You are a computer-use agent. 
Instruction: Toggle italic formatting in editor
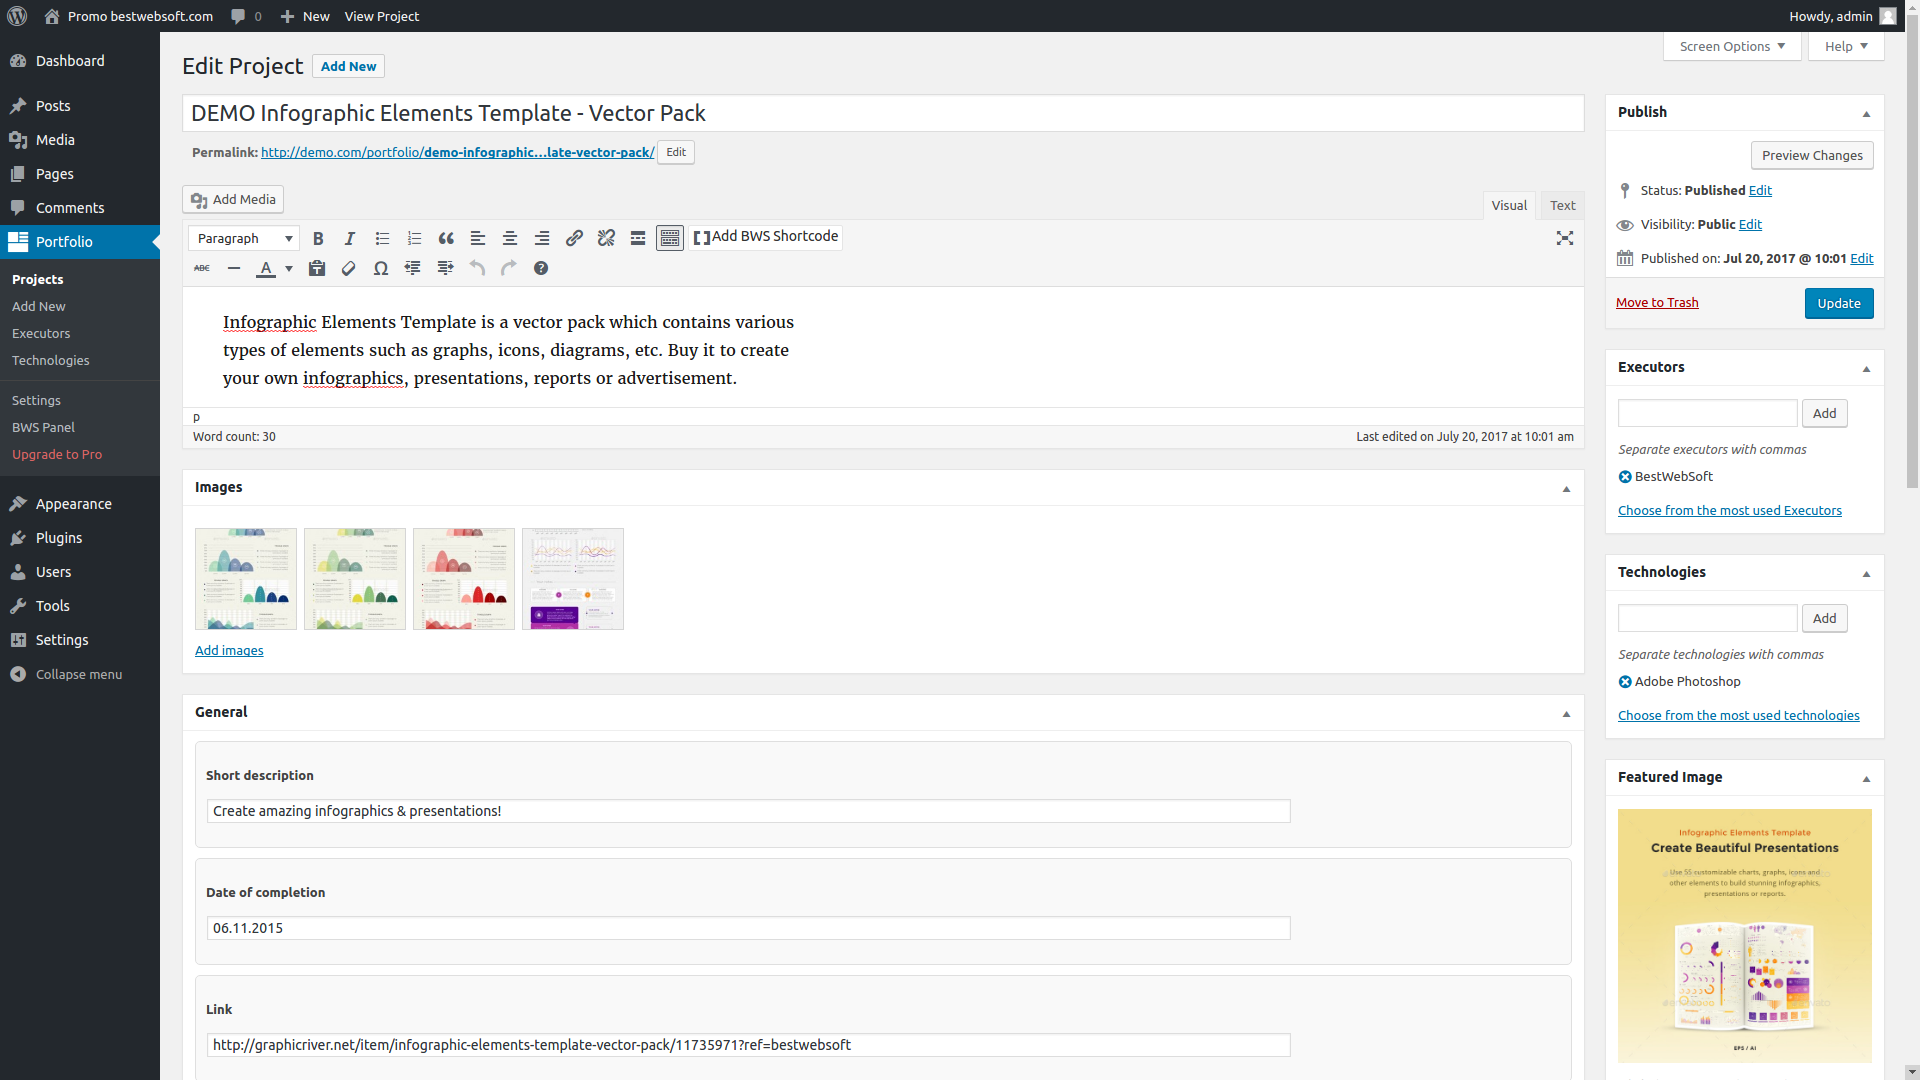tap(350, 238)
